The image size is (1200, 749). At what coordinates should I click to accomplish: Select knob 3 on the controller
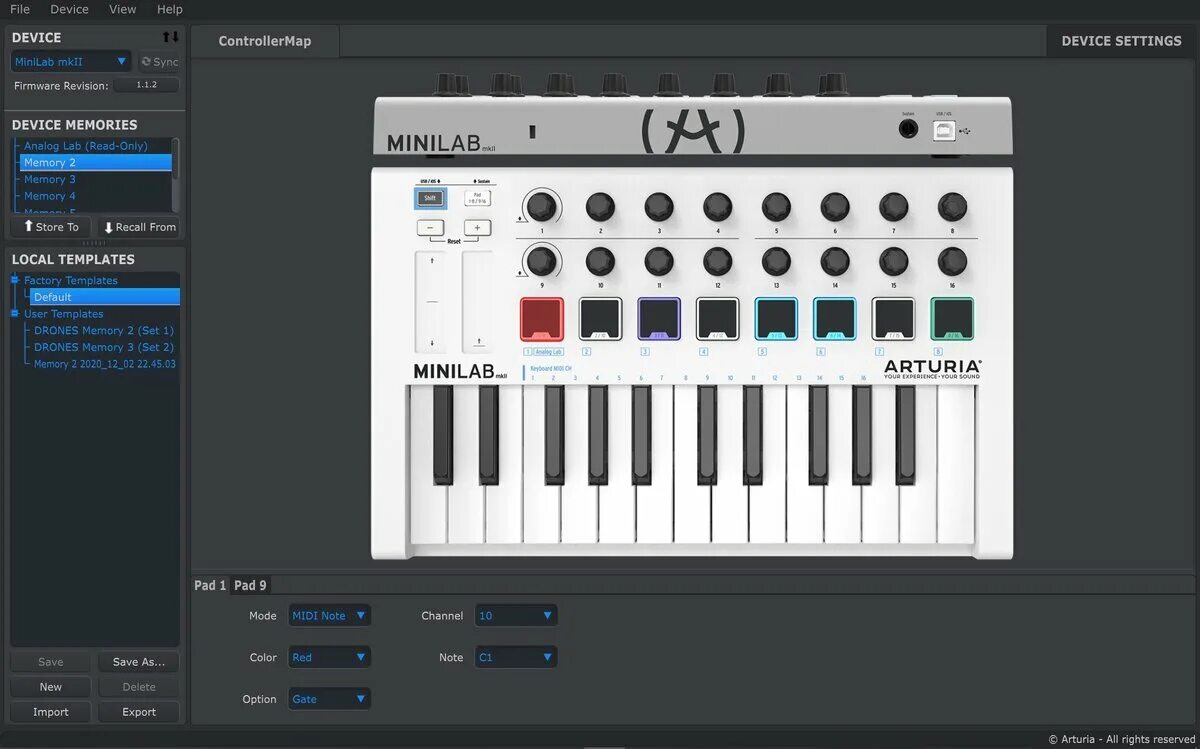point(659,207)
